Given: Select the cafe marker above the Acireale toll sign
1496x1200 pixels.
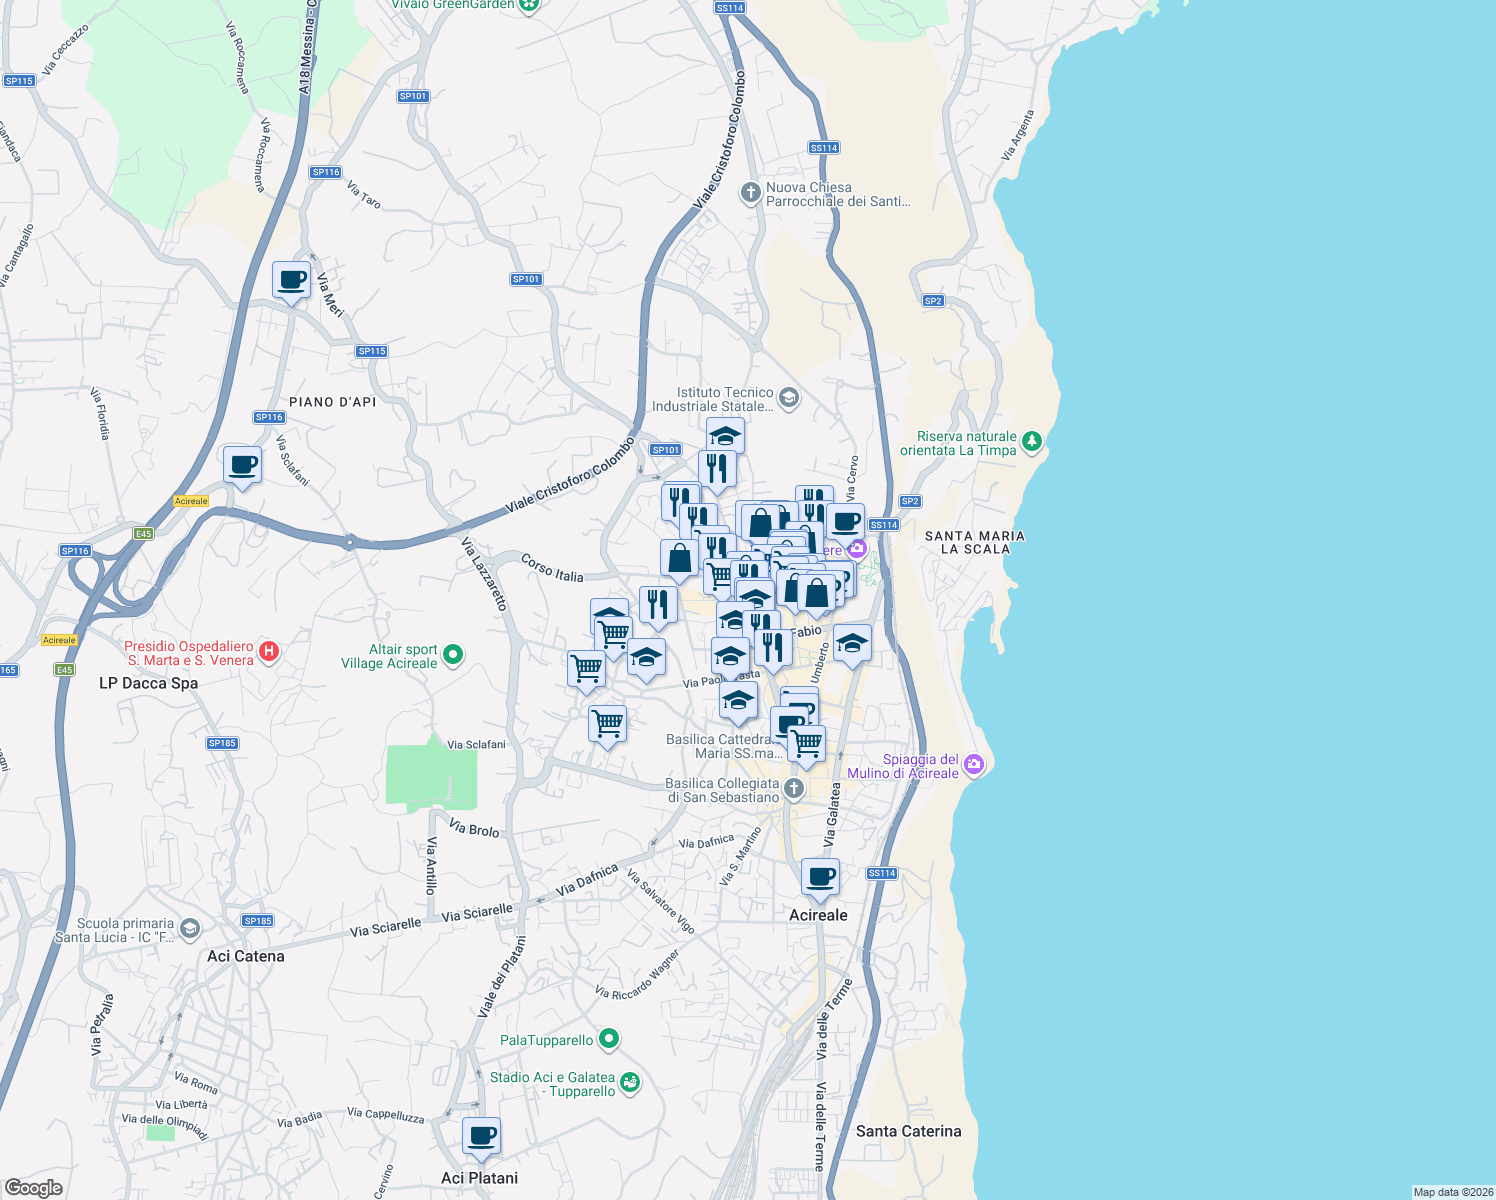Looking at the screenshot, I should point(242,467).
